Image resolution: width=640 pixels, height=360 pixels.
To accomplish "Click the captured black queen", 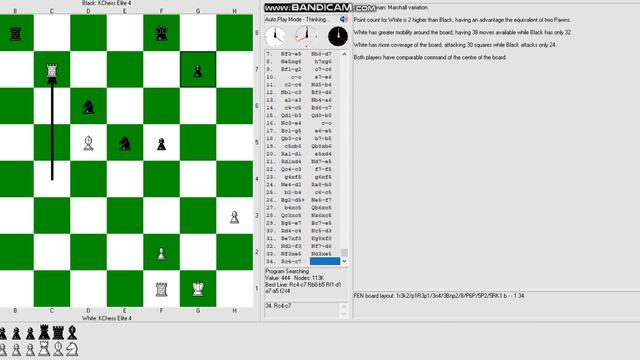I will click(x=44, y=333).
